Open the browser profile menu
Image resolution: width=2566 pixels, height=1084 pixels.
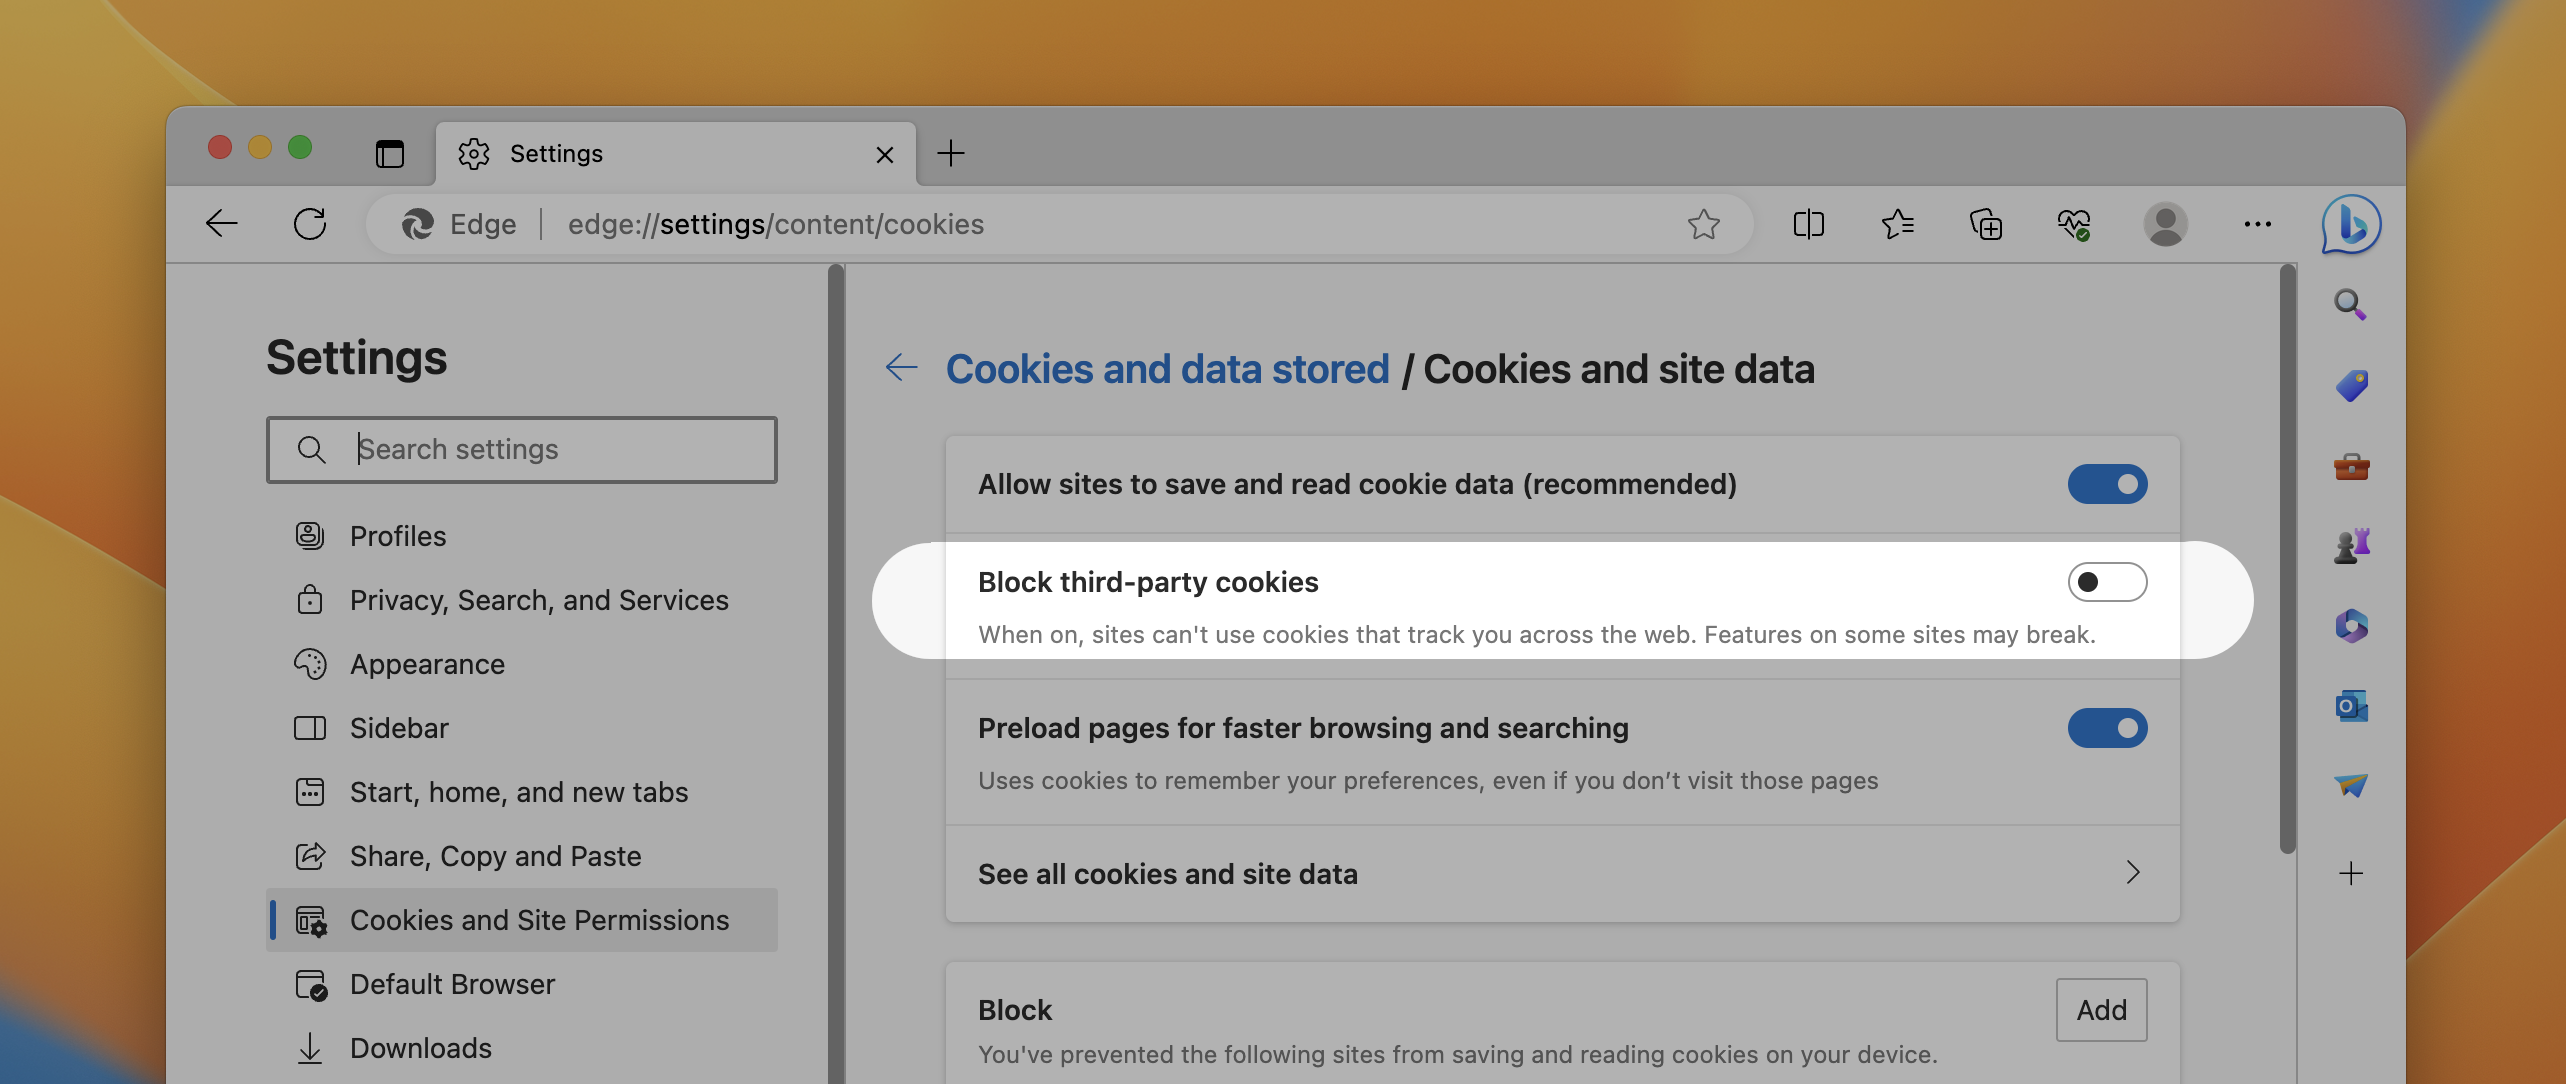[x=2166, y=224]
